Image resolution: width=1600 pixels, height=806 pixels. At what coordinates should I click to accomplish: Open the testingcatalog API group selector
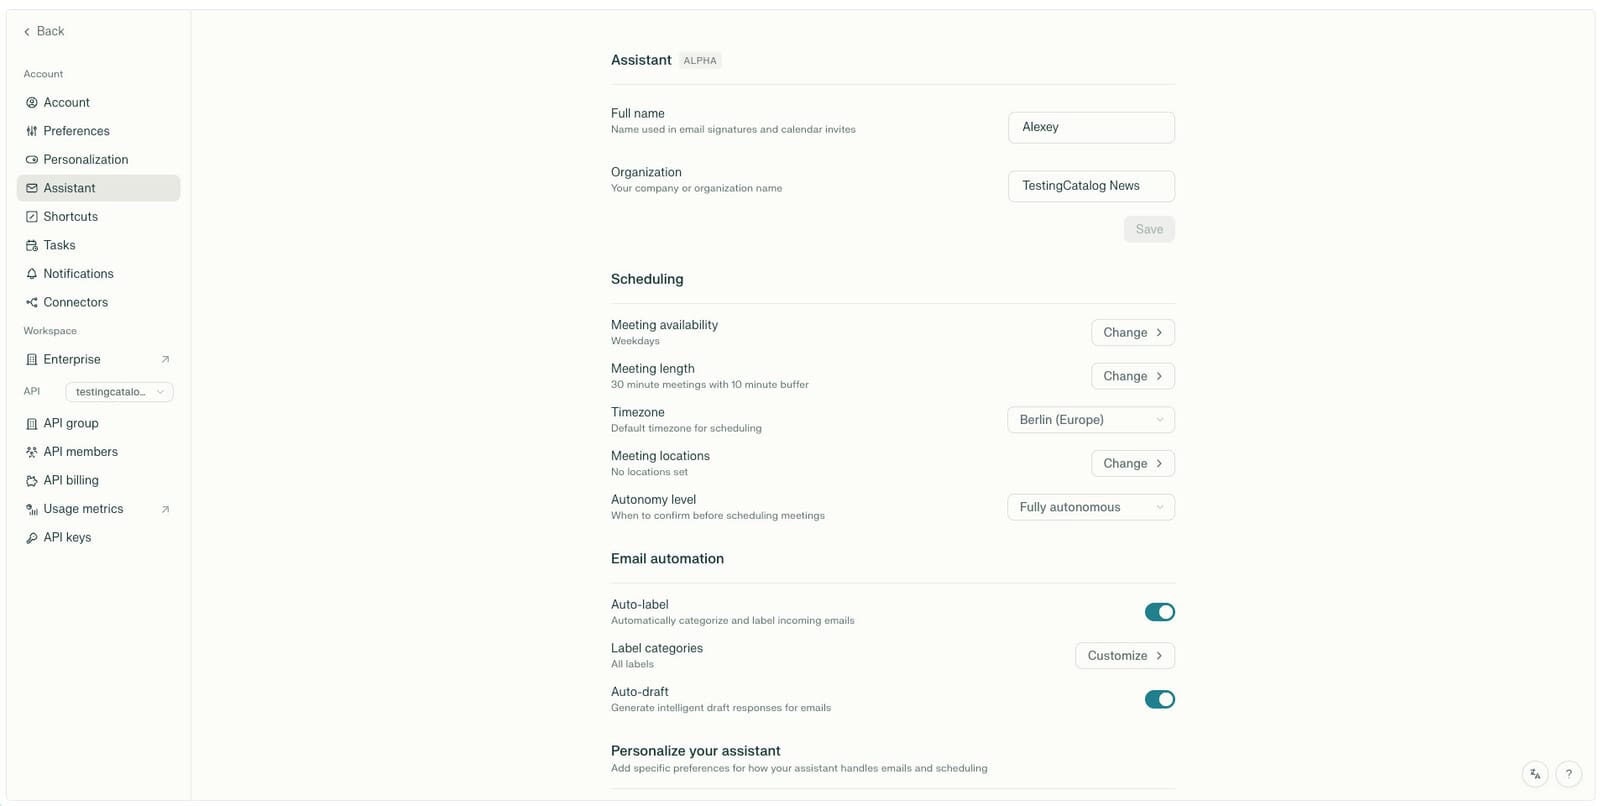(x=119, y=392)
